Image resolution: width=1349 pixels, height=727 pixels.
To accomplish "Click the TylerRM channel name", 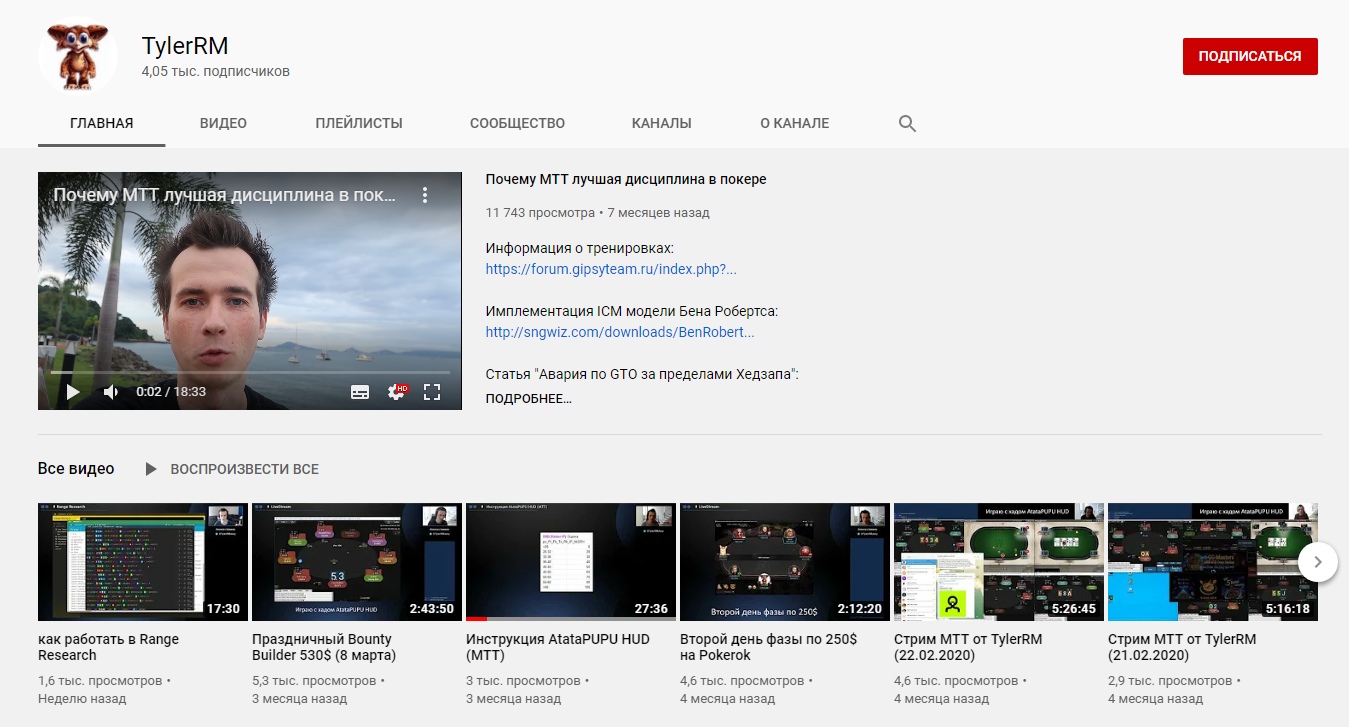I will coord(186,46).
